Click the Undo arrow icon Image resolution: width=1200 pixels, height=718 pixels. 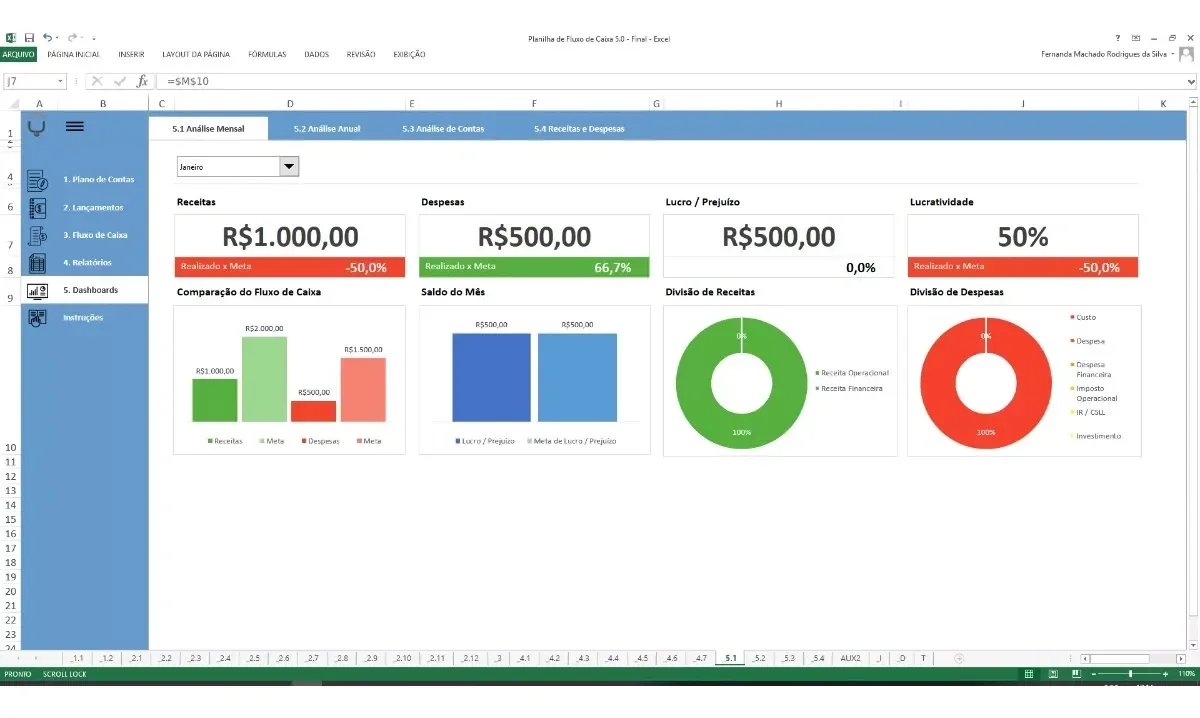(x=48, y=38)
